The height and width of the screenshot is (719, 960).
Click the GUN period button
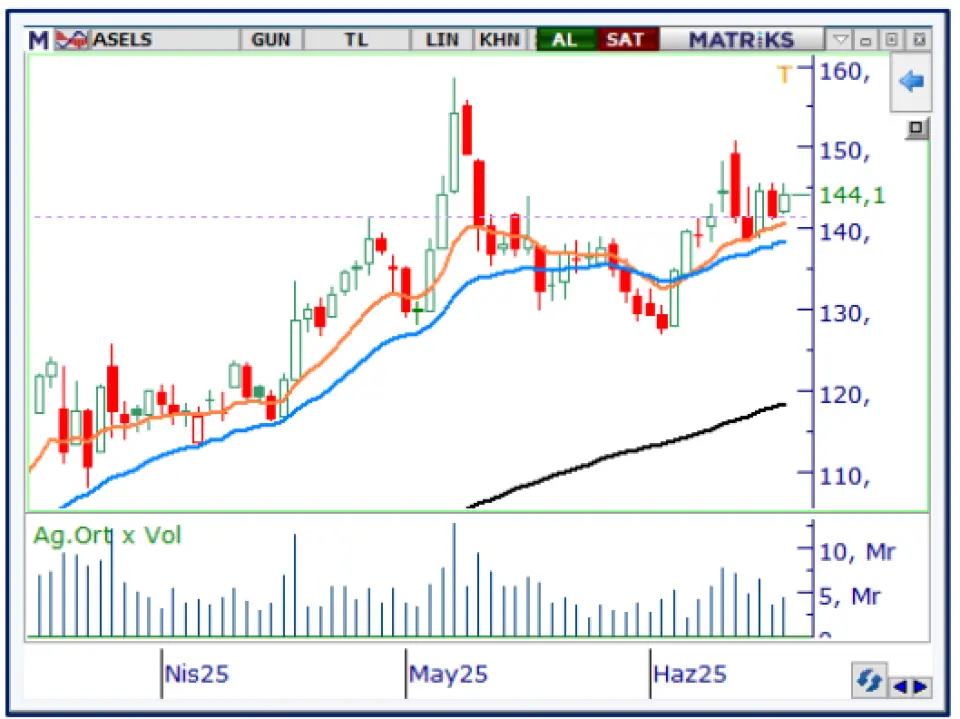(271, 40)
